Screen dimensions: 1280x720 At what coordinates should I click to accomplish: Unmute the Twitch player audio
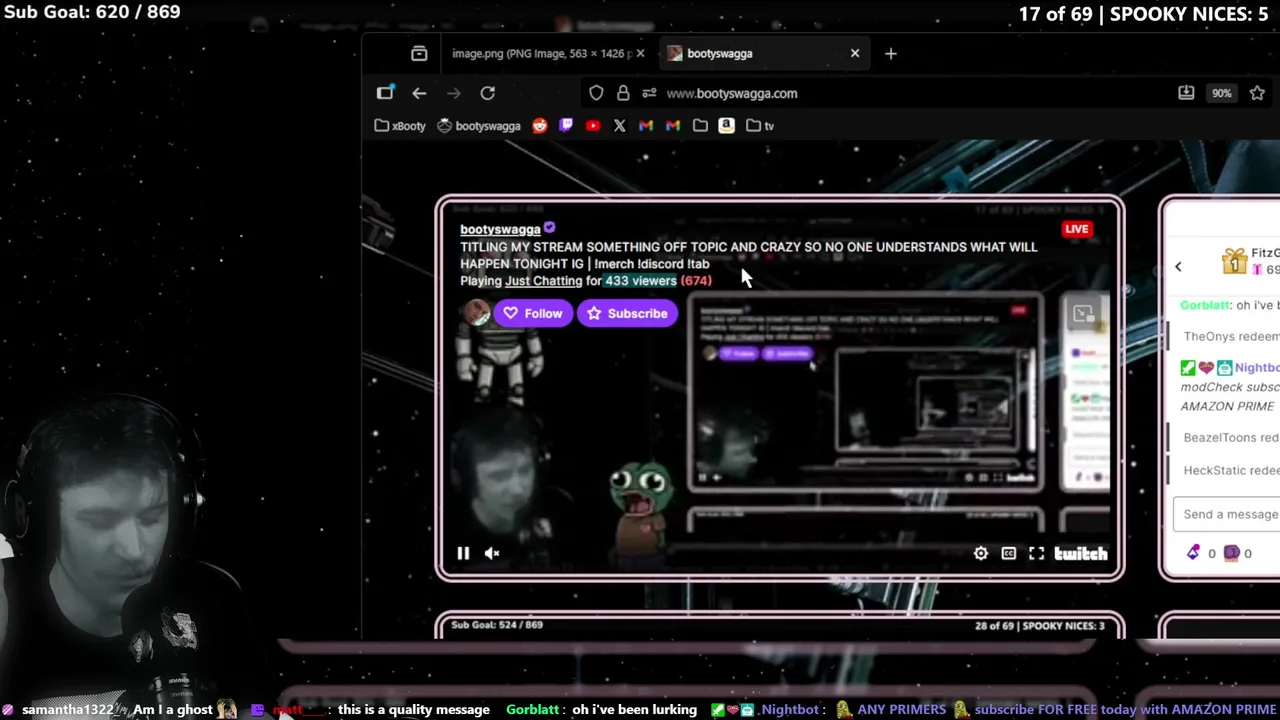coord(492,553)
